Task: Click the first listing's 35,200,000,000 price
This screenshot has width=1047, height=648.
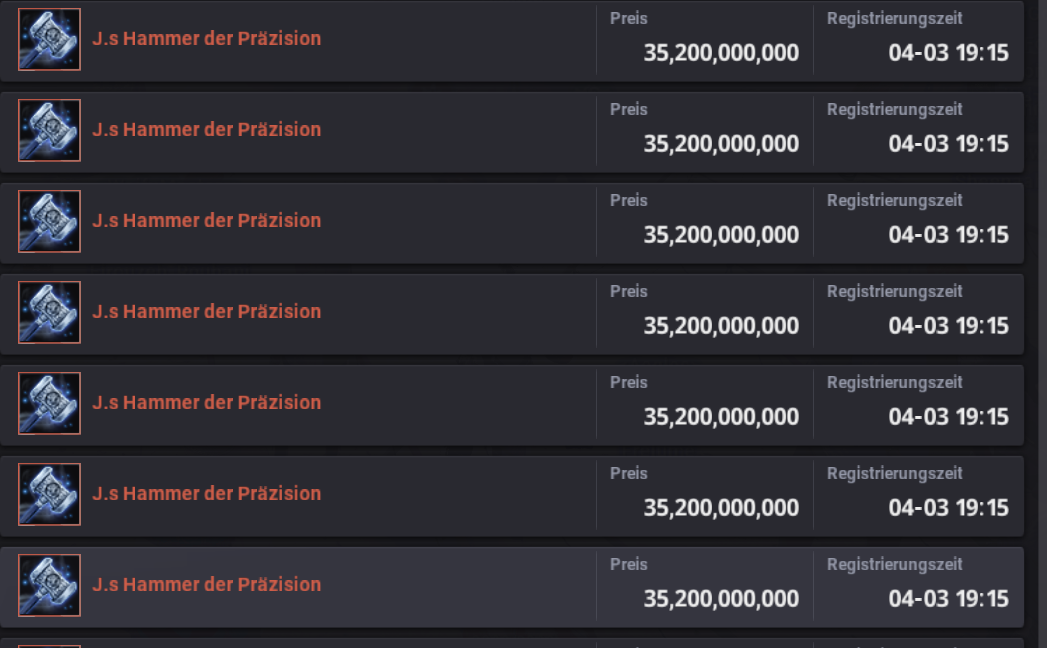Action: click(721, 53)
